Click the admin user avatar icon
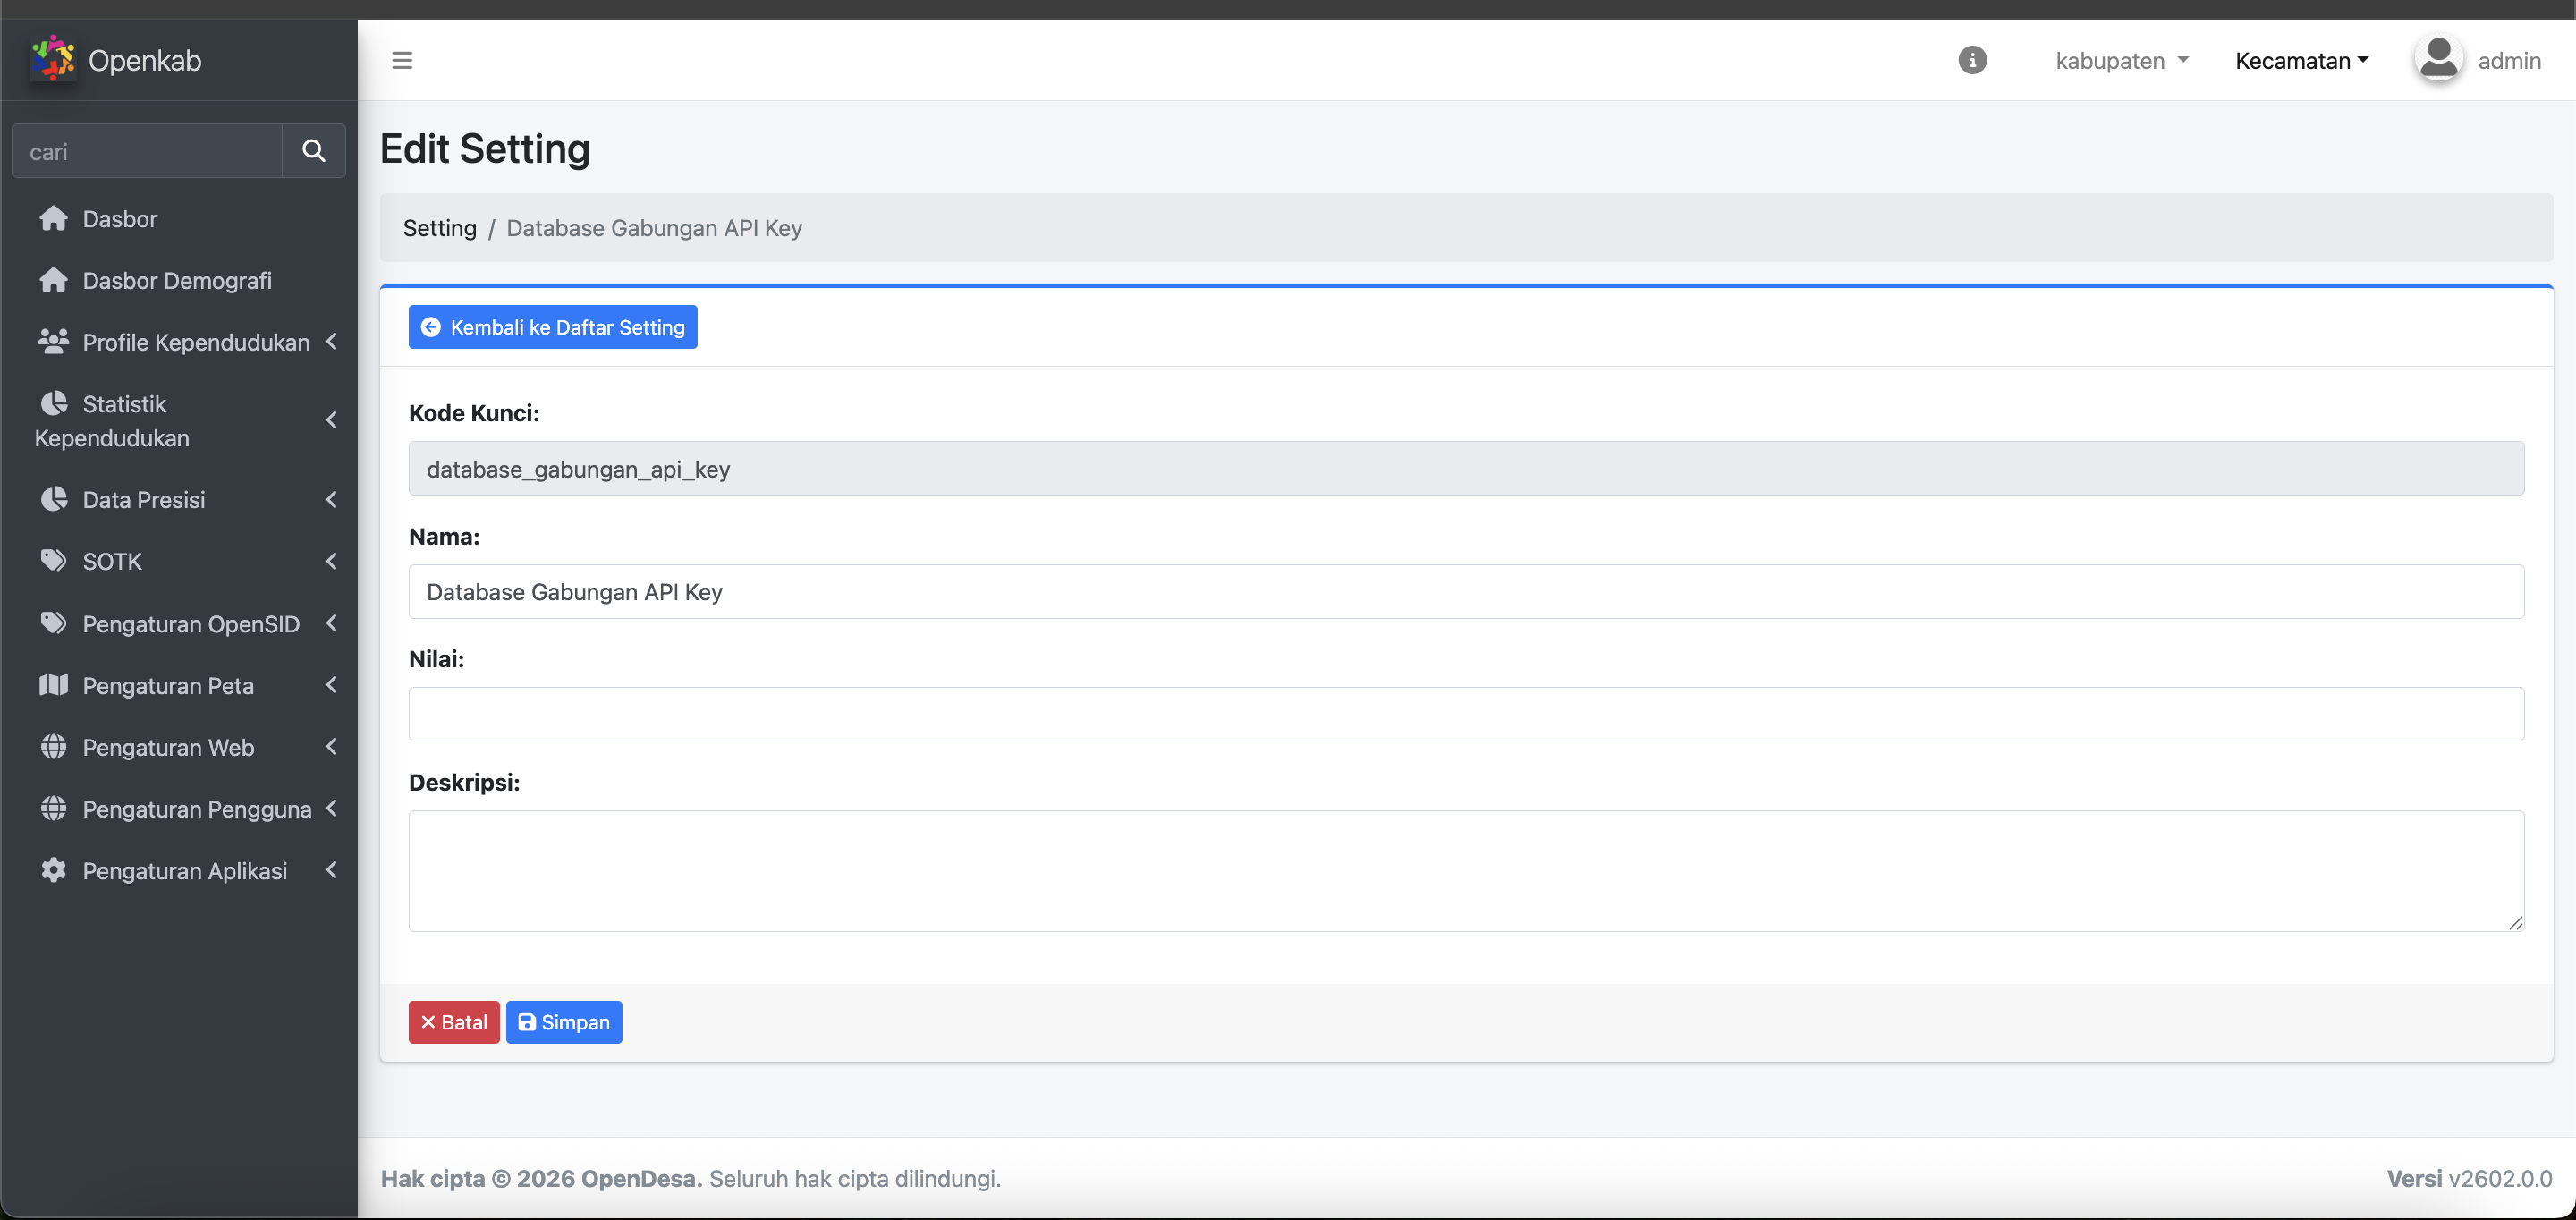The image size is (2576, 1220). coord(2438,59)
